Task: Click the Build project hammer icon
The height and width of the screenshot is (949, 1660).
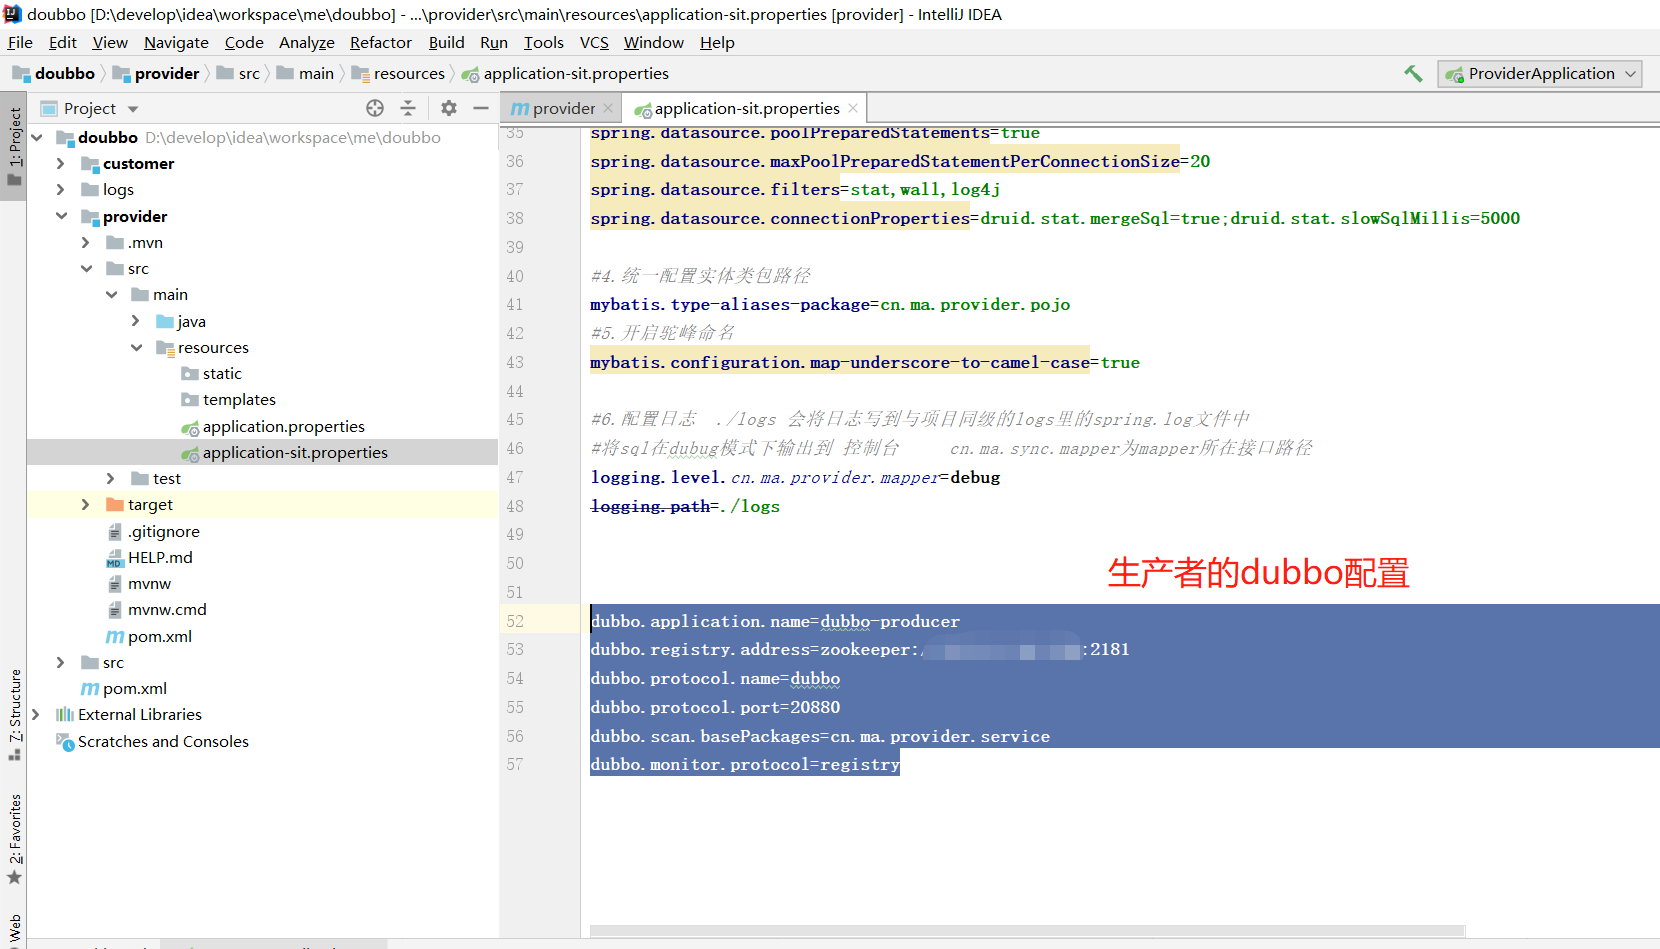Action: pos(1413,73)
